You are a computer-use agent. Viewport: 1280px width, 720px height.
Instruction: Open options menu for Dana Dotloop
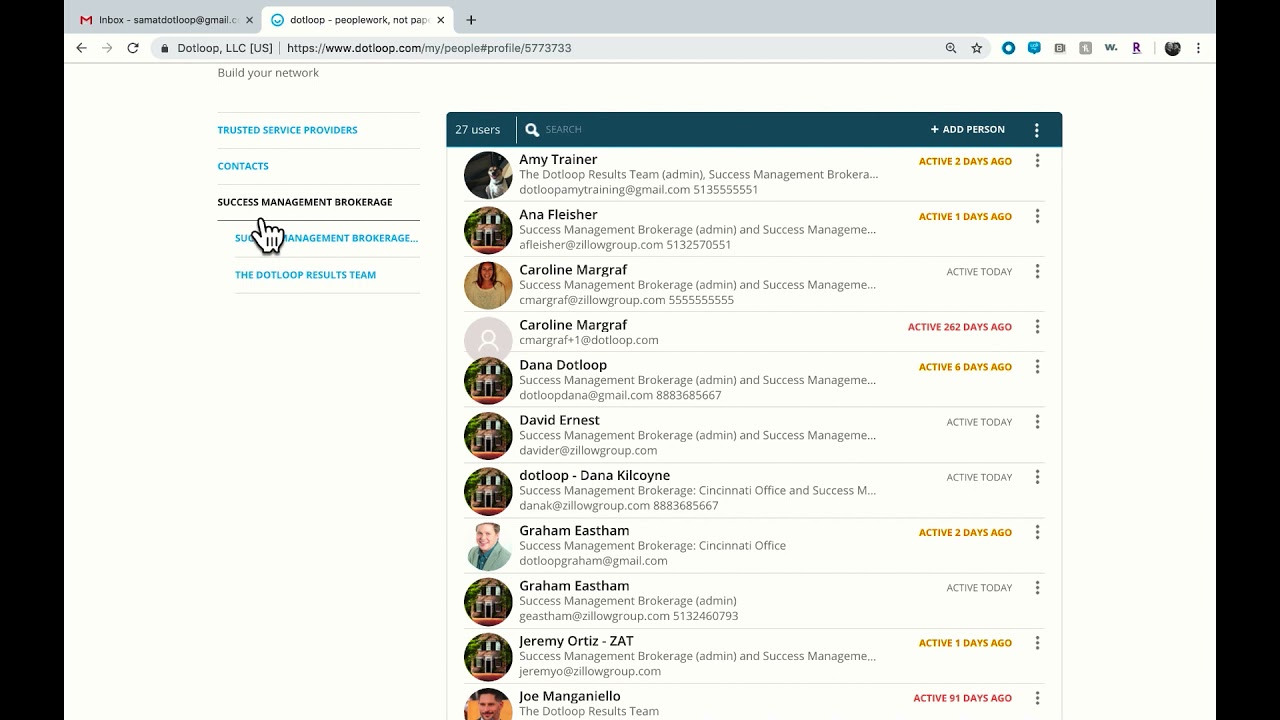click(1037, 367)
